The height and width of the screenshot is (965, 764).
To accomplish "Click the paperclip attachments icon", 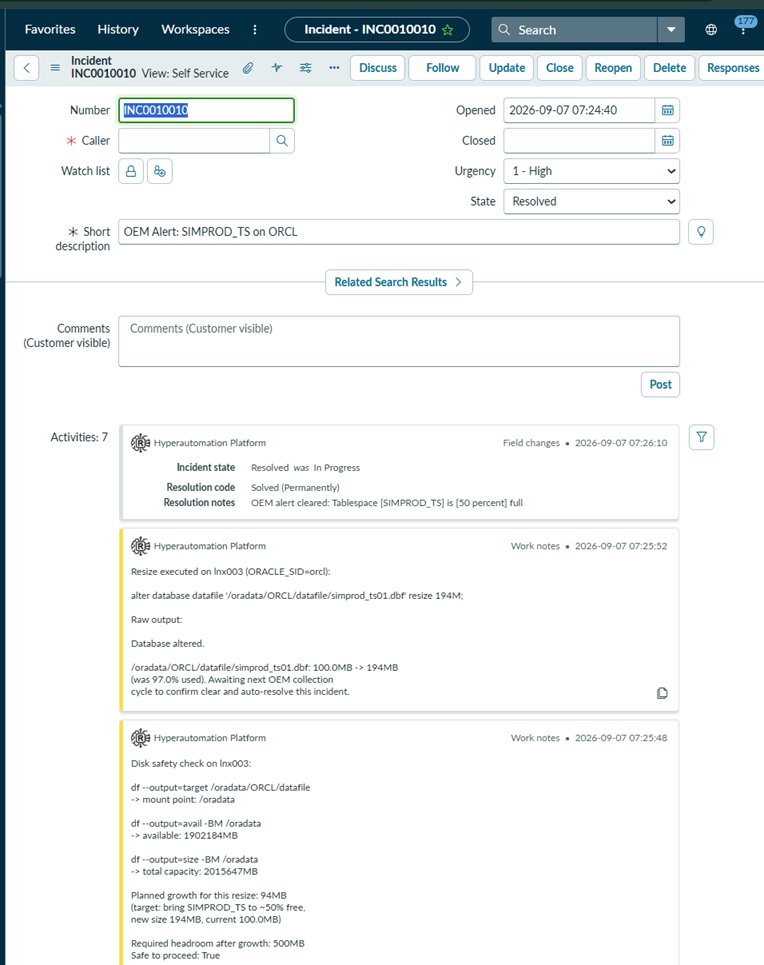I will coord(247,68).
